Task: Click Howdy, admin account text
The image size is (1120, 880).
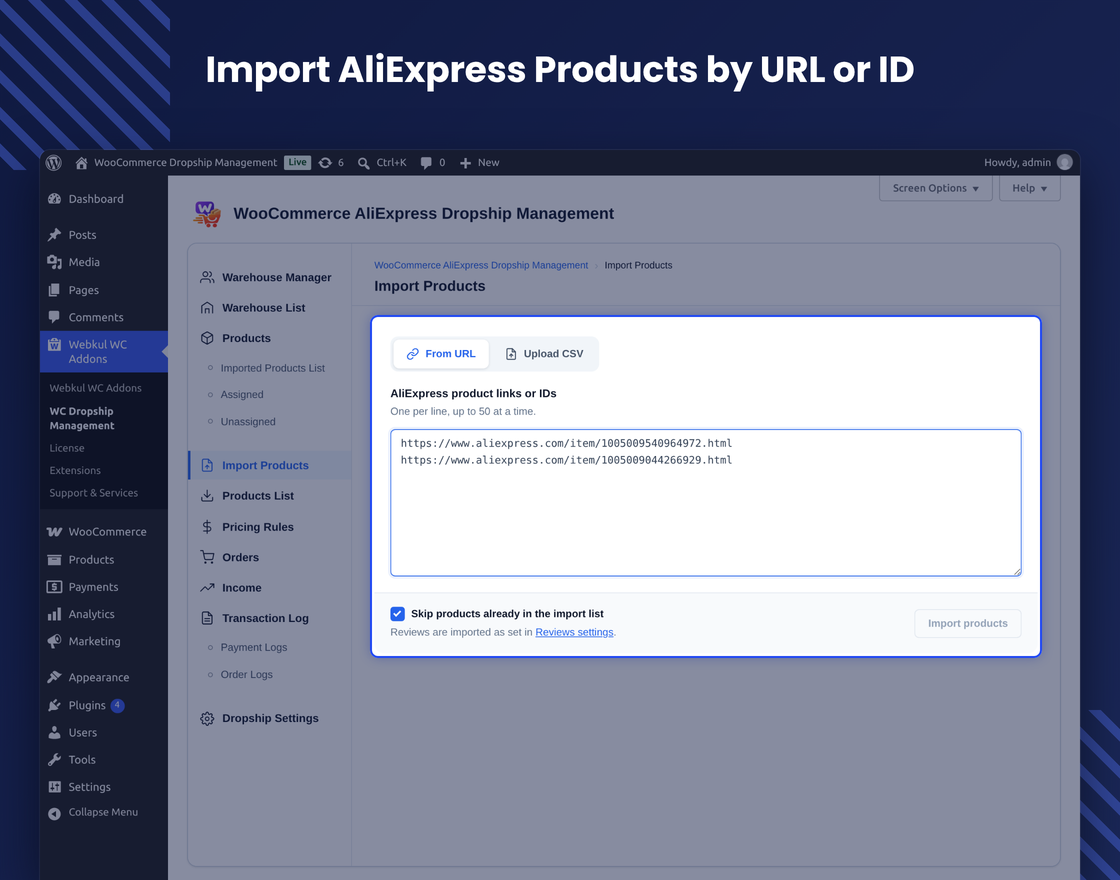Action: point(1017,163)
